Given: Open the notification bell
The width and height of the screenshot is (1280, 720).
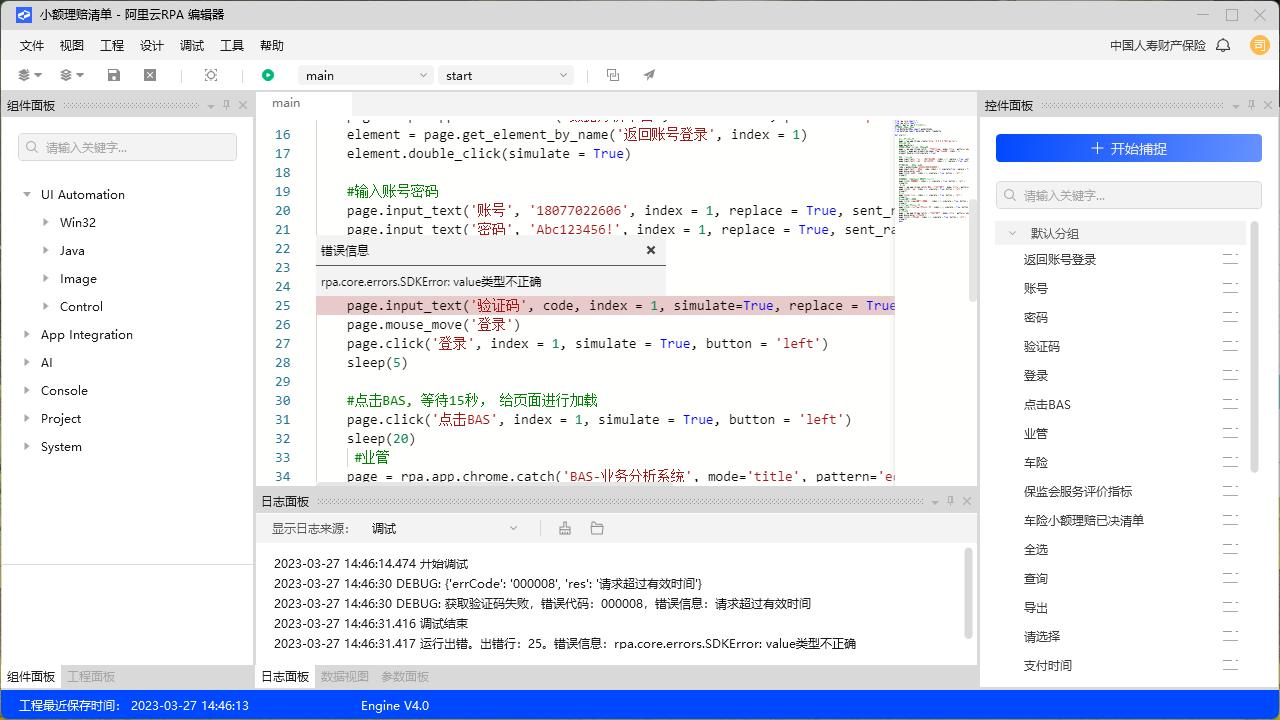Looking at the screenshot, I should [1223, 46].
